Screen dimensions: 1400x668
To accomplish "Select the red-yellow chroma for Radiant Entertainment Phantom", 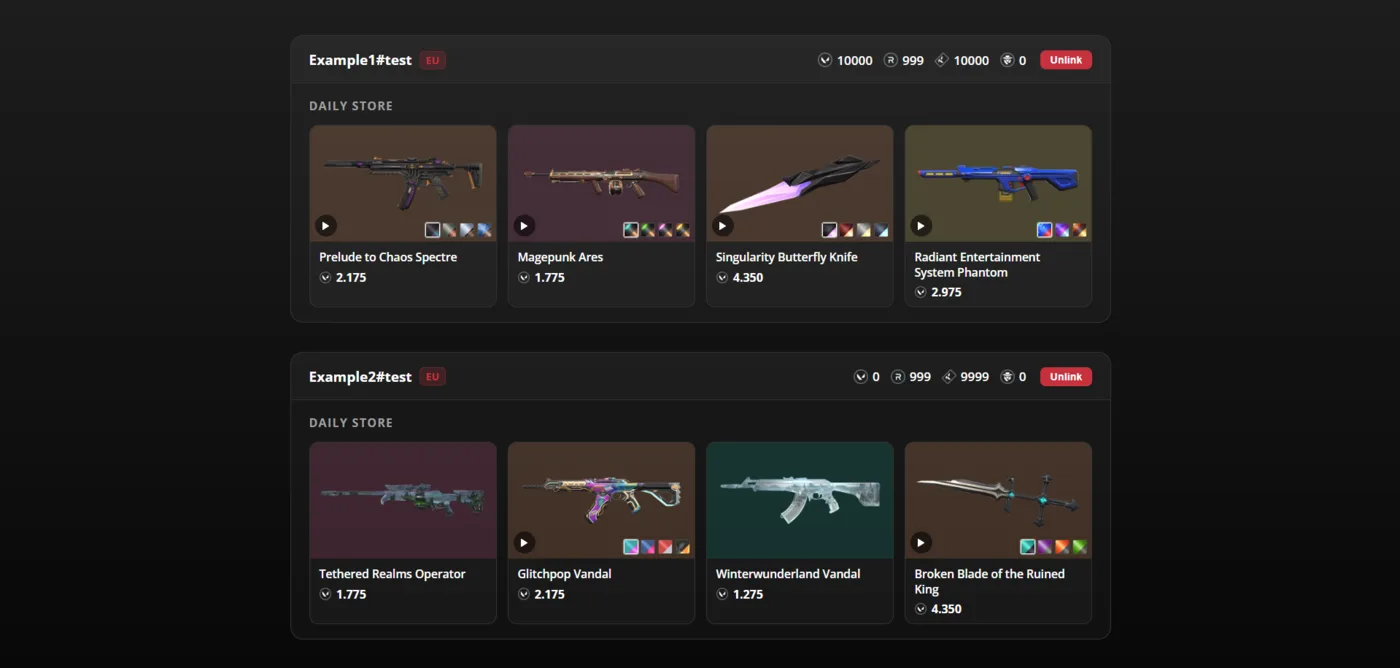I will pyautogui.click(x=1079, y=230).
